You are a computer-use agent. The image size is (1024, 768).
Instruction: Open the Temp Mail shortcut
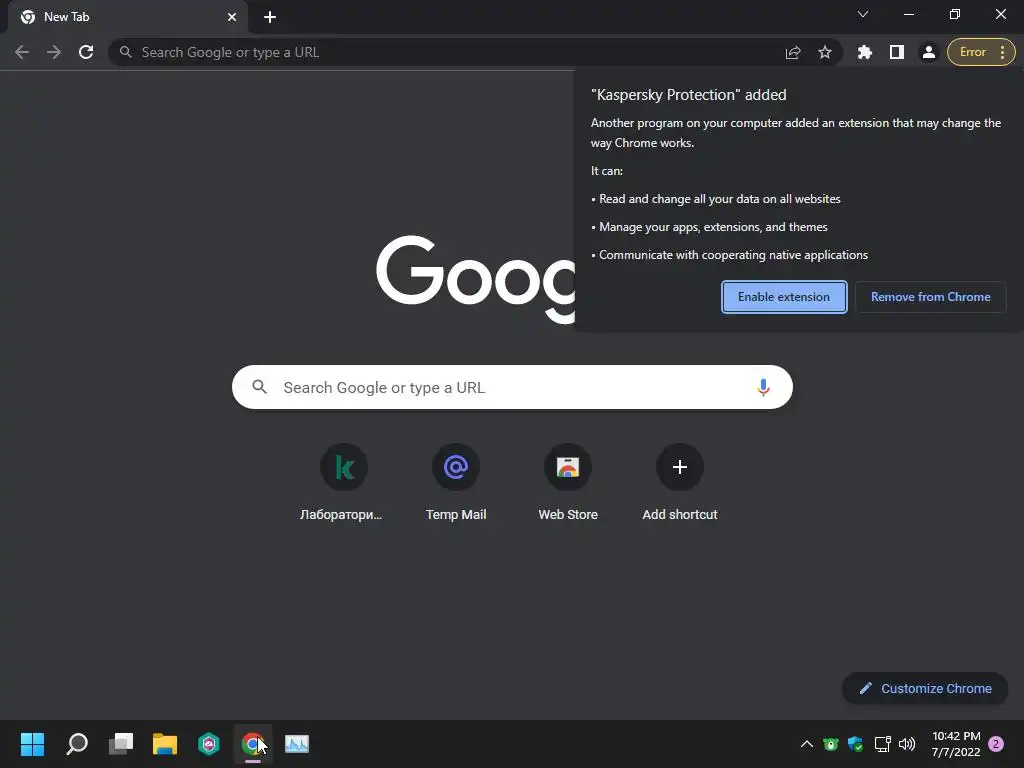click(x=456, y=483)
